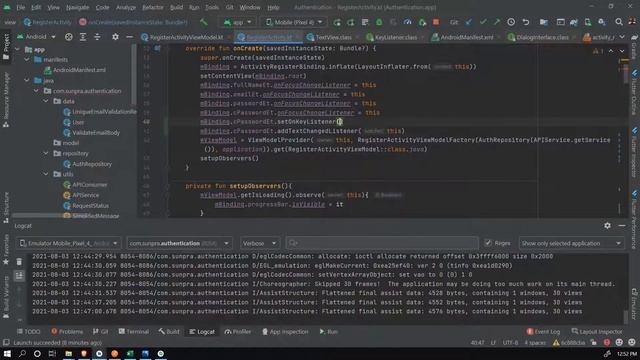Viewport: 640px width, 360px height.
Task: Select AuthRepository in project tree
Action: click(92, 164)
